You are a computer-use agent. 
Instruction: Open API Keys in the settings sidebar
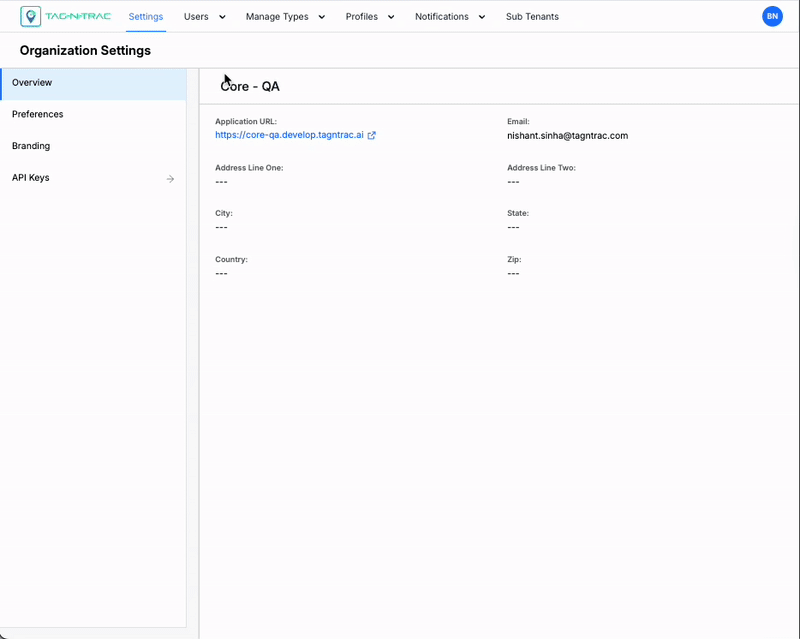click(93, 178)
